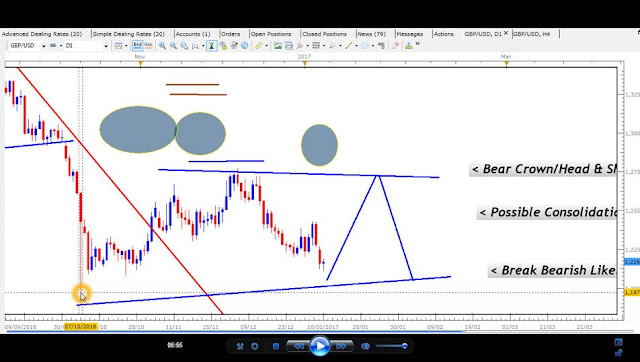Image resolution: width=640 pixels, height=362 pixels.
Task: Click the zoom out magnifier icon
Action: click(173, 46)
